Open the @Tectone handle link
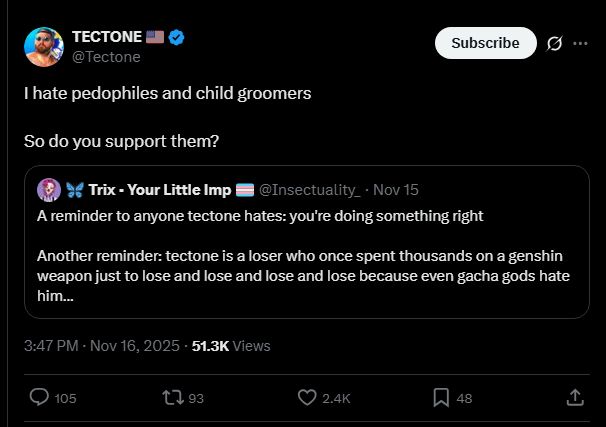This screenshot has width=606, height=427. pos(106,56)
